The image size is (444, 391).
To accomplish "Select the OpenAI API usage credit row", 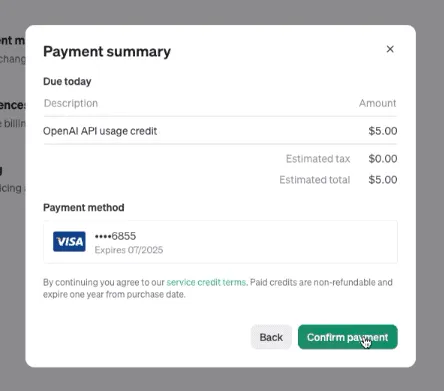I will [x=220, y=131].
